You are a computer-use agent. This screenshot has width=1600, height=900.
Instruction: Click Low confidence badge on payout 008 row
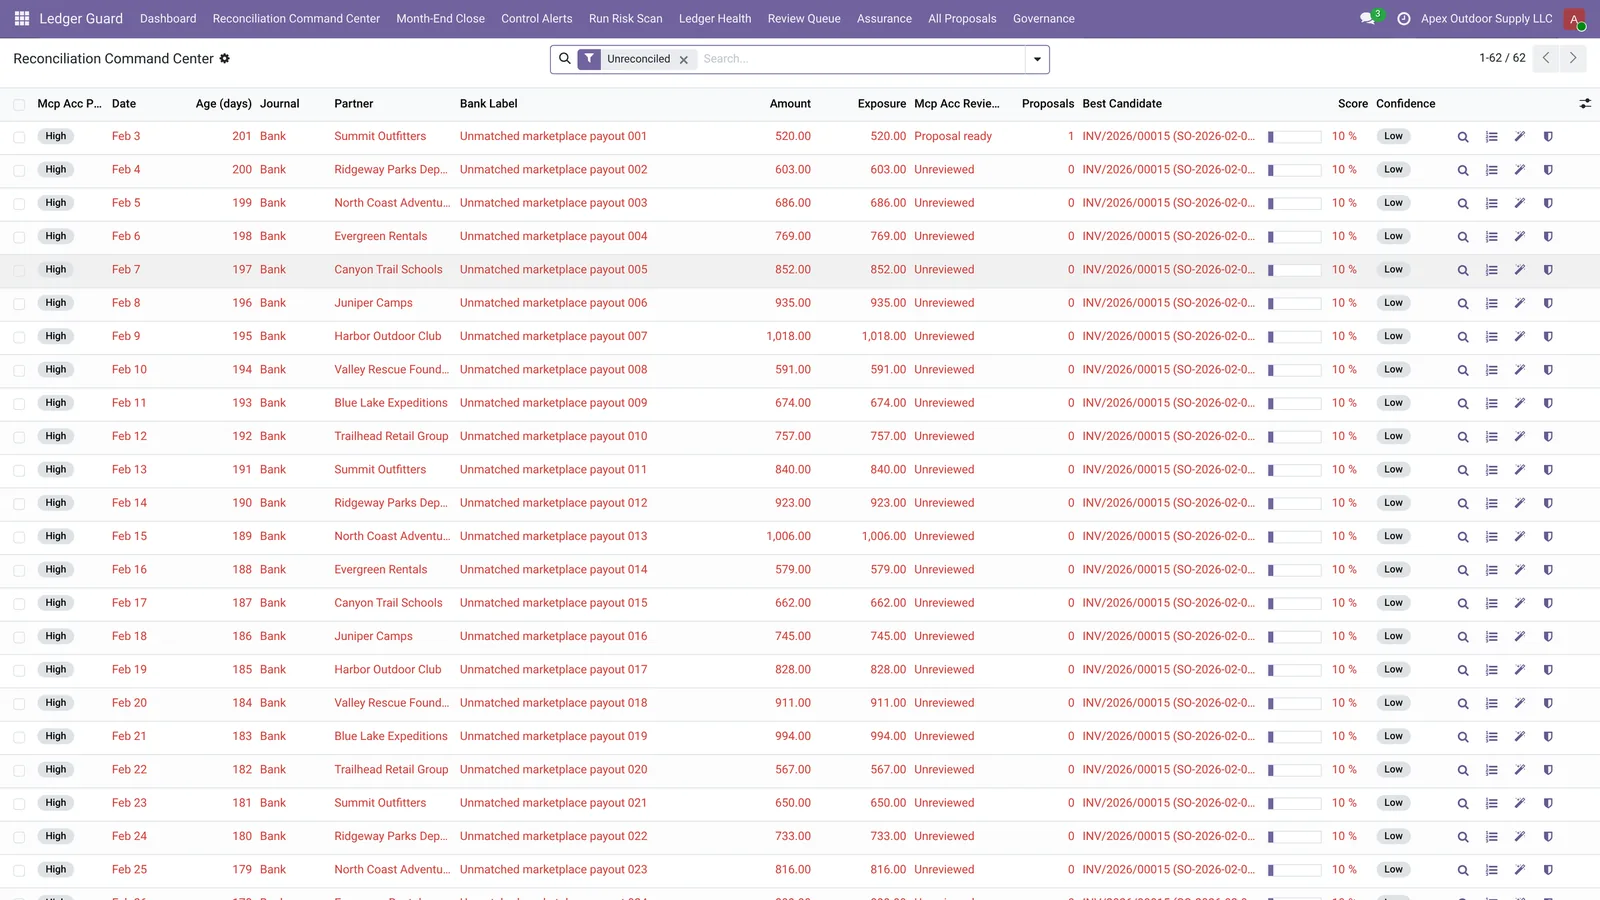[1393, 370]
